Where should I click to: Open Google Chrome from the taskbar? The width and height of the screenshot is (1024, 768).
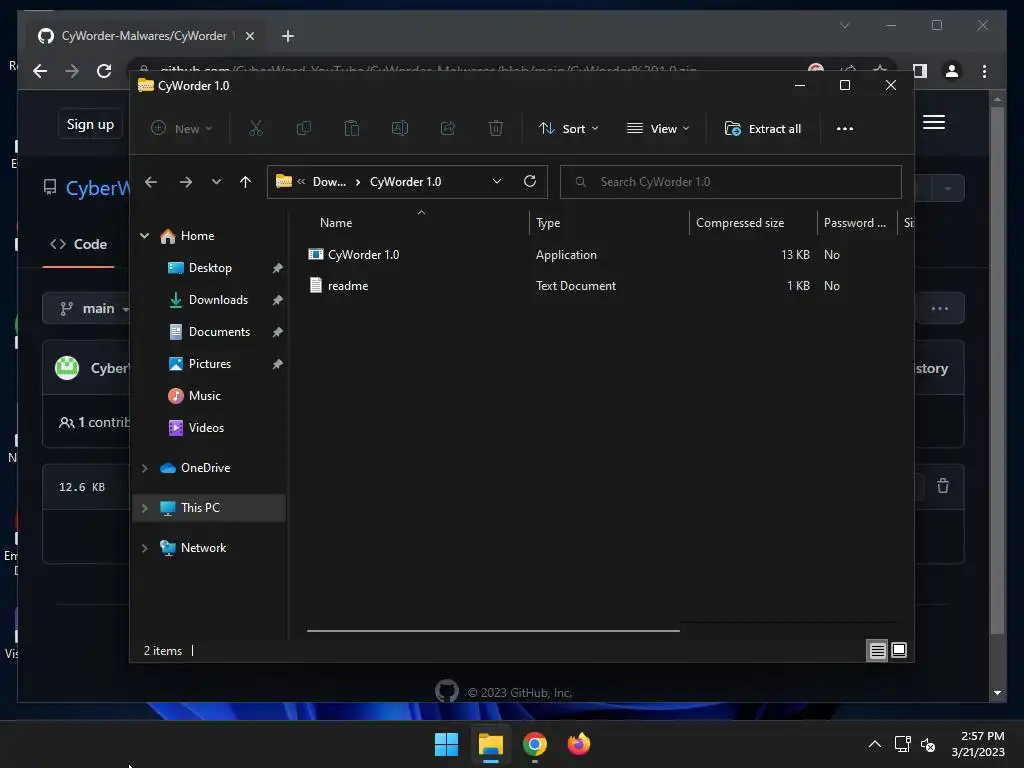tap(535, 744)
